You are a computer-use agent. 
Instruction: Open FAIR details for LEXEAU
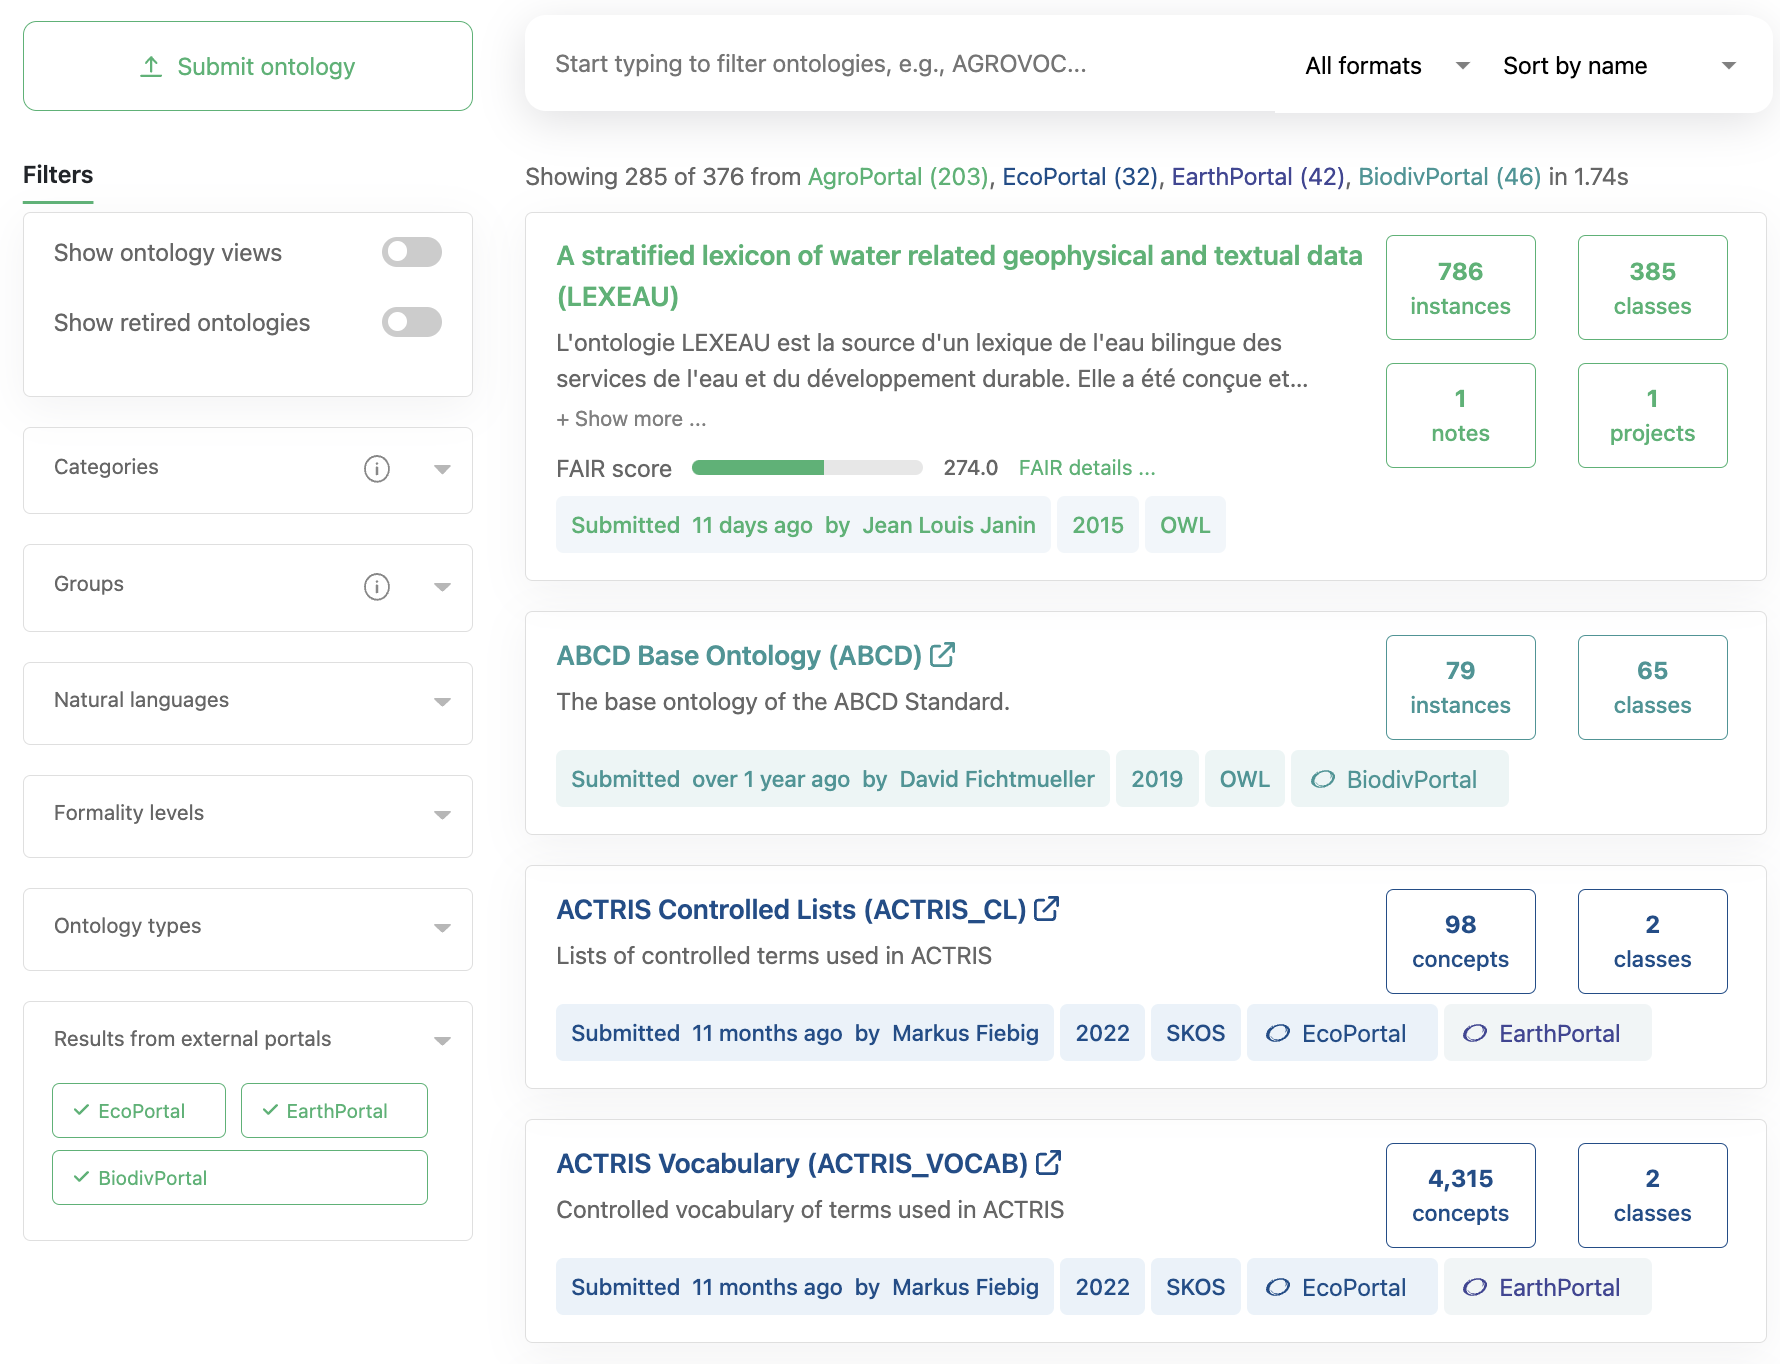click(x=1086, y=467)
